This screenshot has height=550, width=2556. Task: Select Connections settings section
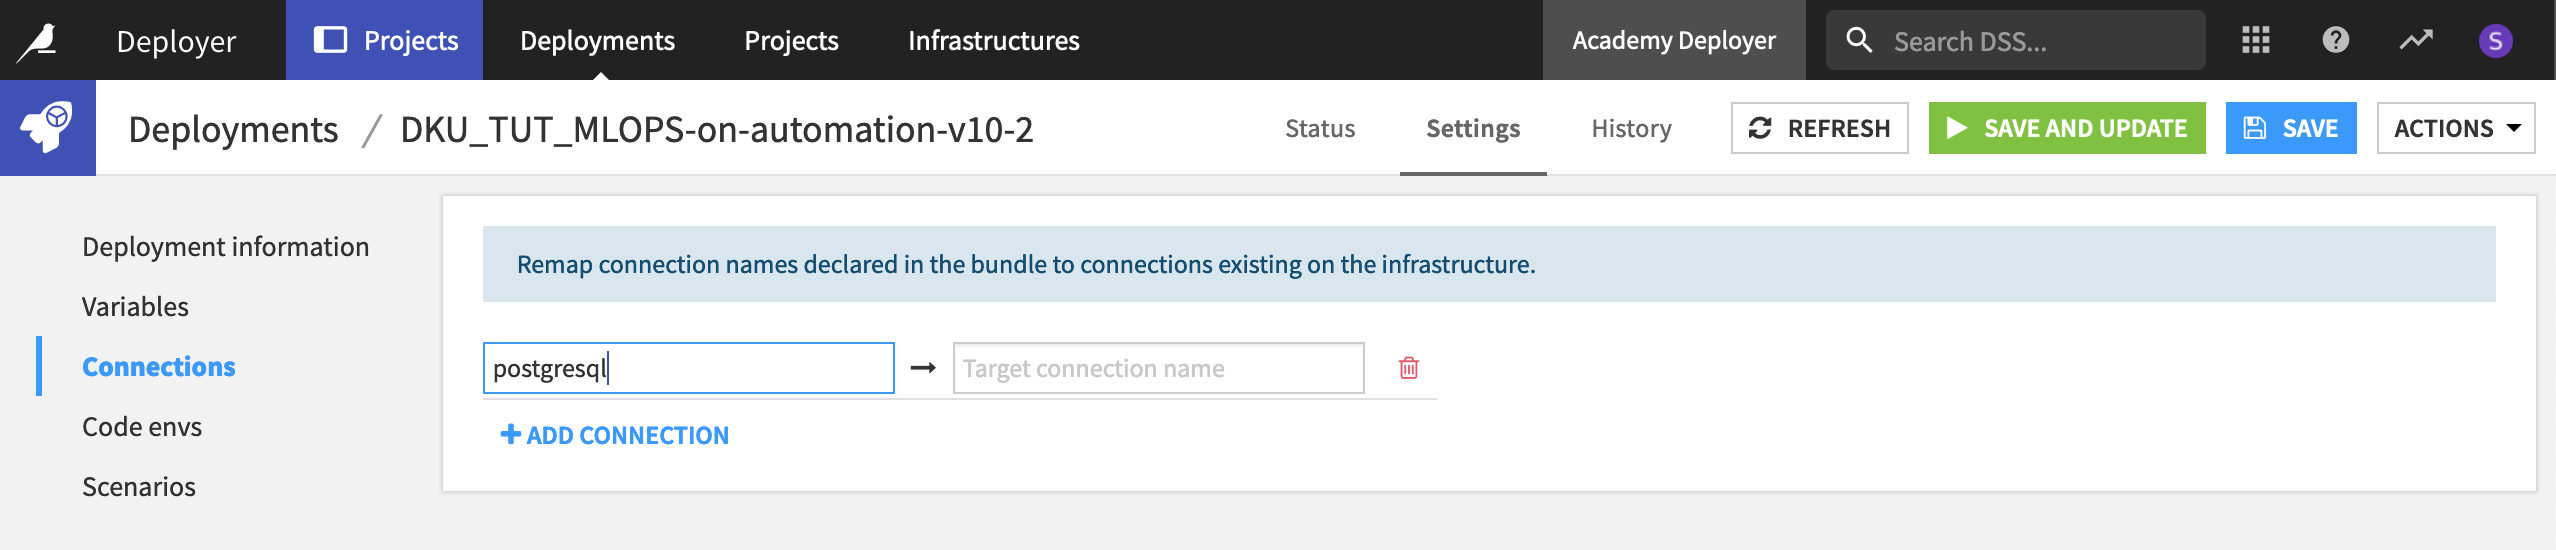coord(159,367)
